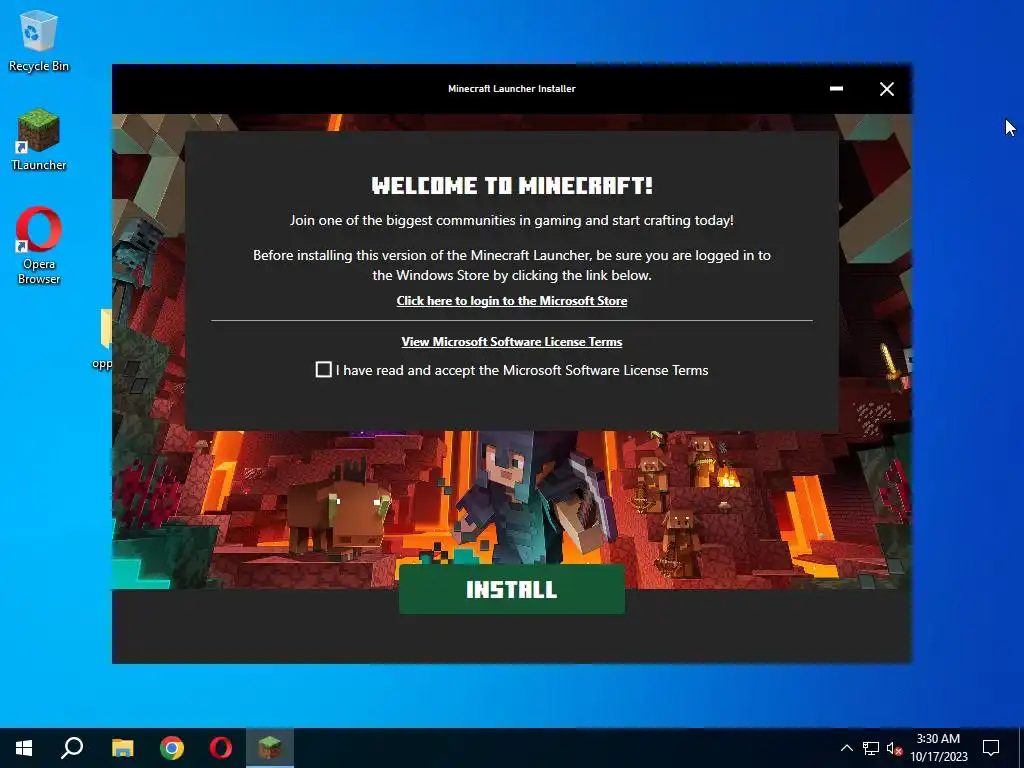
Task: Open the notification action center icon
Action: click(x=991, y=748)
